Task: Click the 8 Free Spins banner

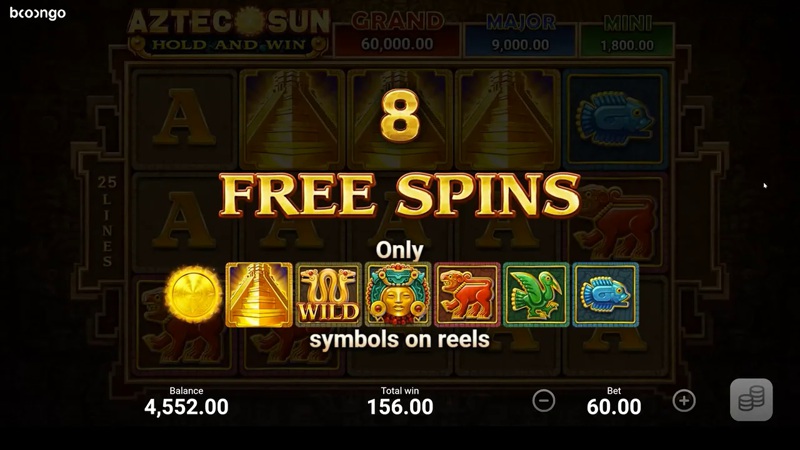Action: click(x=399, y=158)
